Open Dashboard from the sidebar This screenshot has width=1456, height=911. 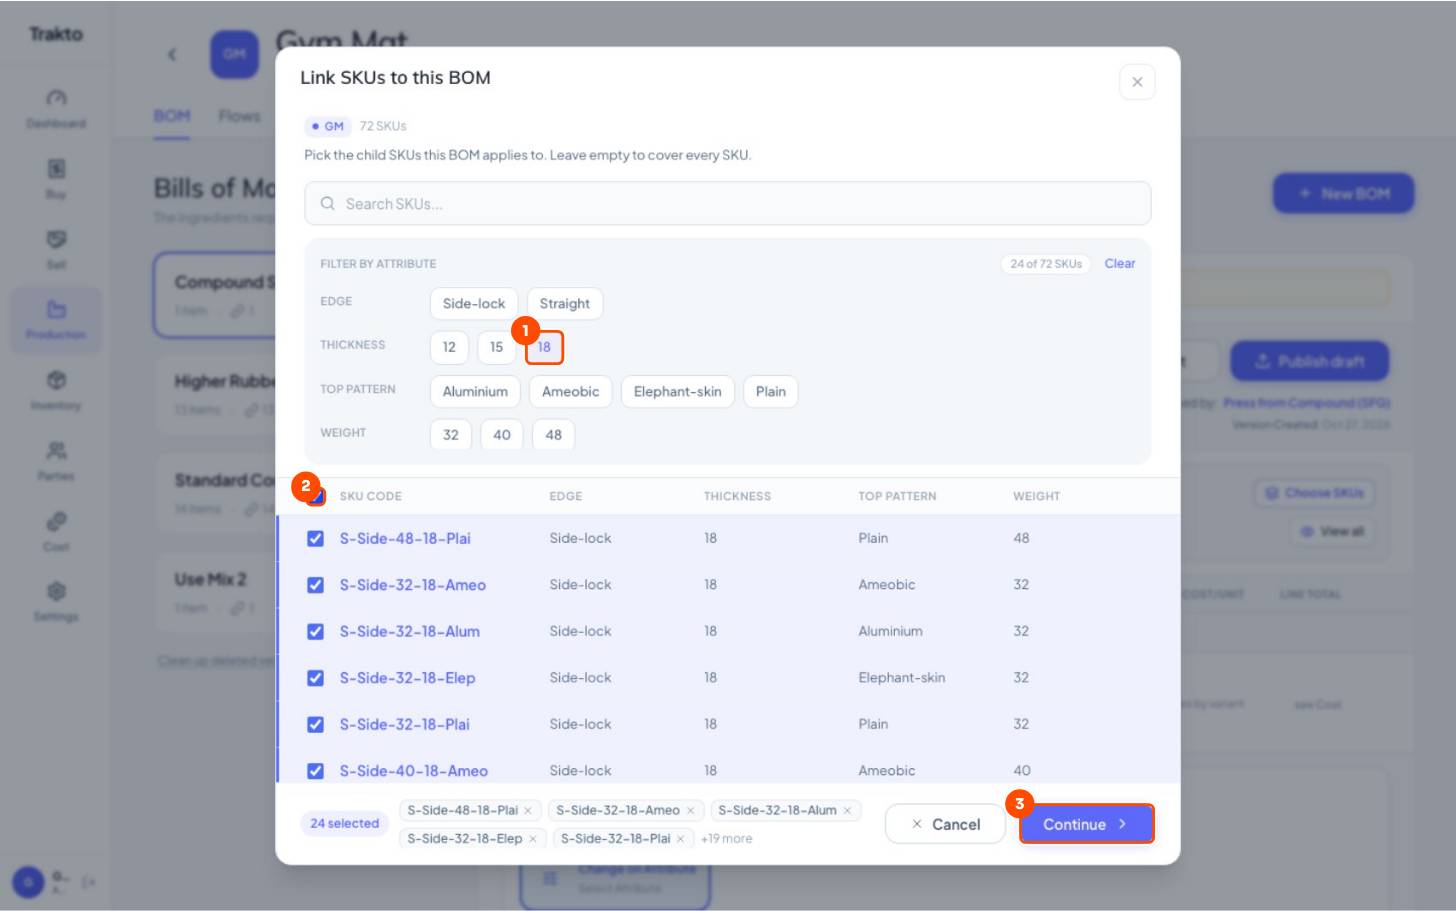click(x=56, y=109)
